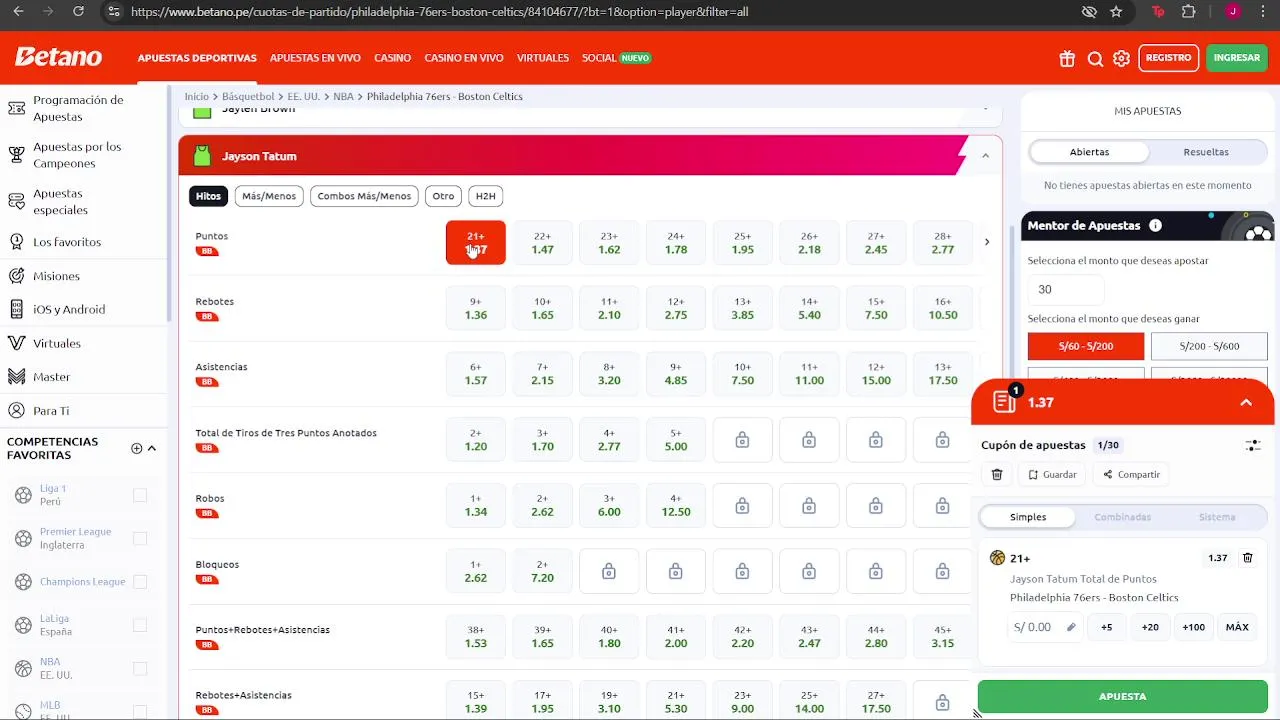
Task: Check the Liga 1 Perú checkbox
Action: click(140, 495)
